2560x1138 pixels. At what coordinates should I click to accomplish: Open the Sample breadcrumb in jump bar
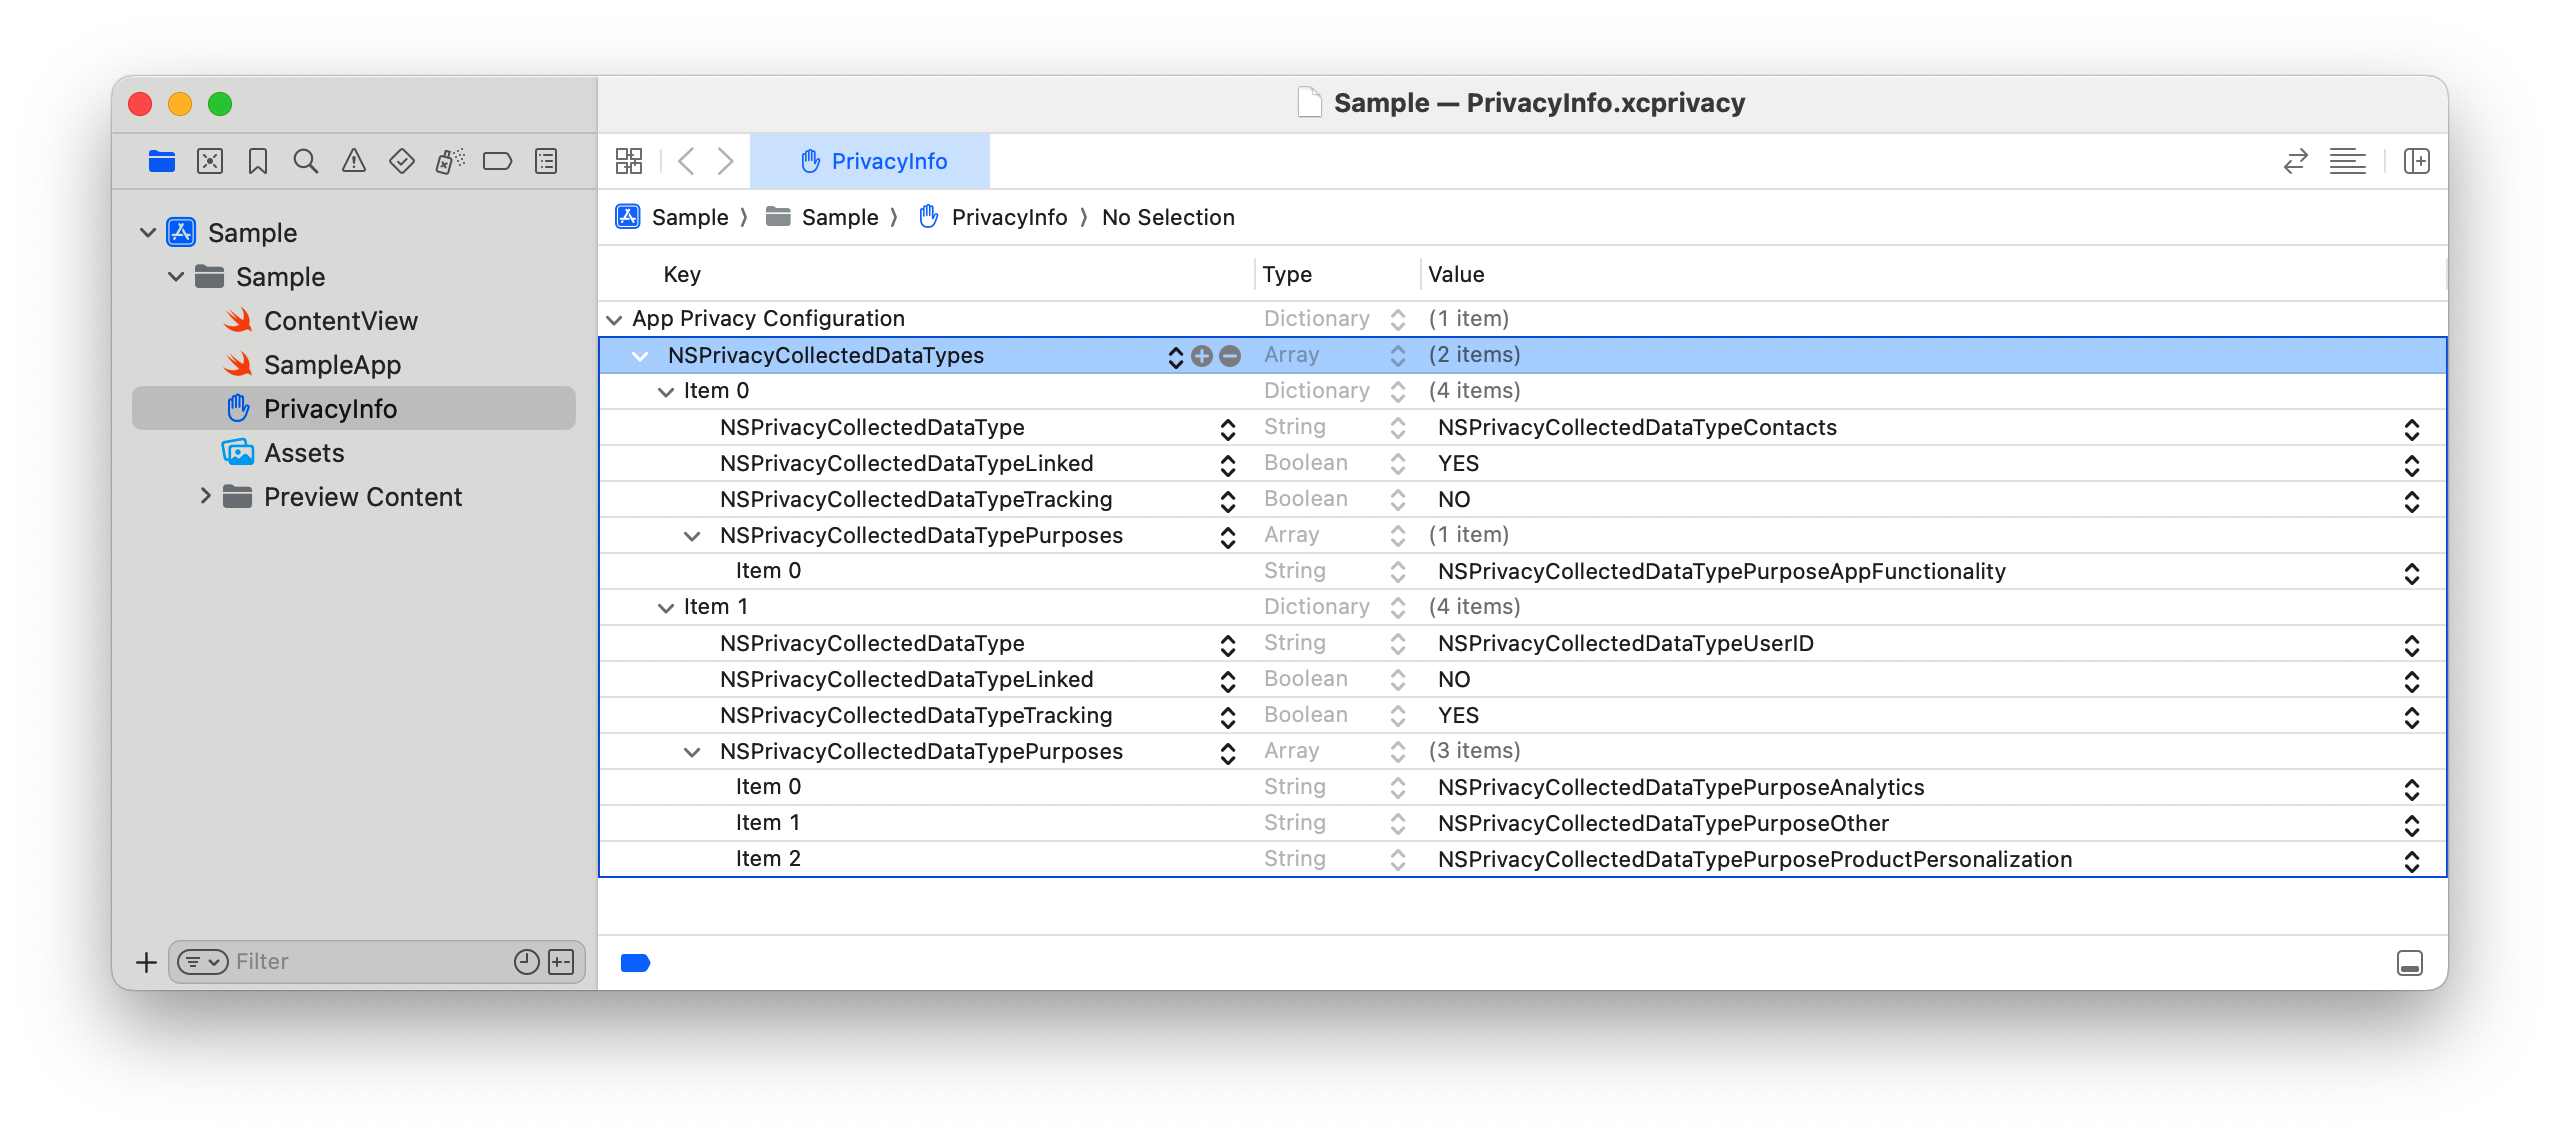[x=690, y=217]
